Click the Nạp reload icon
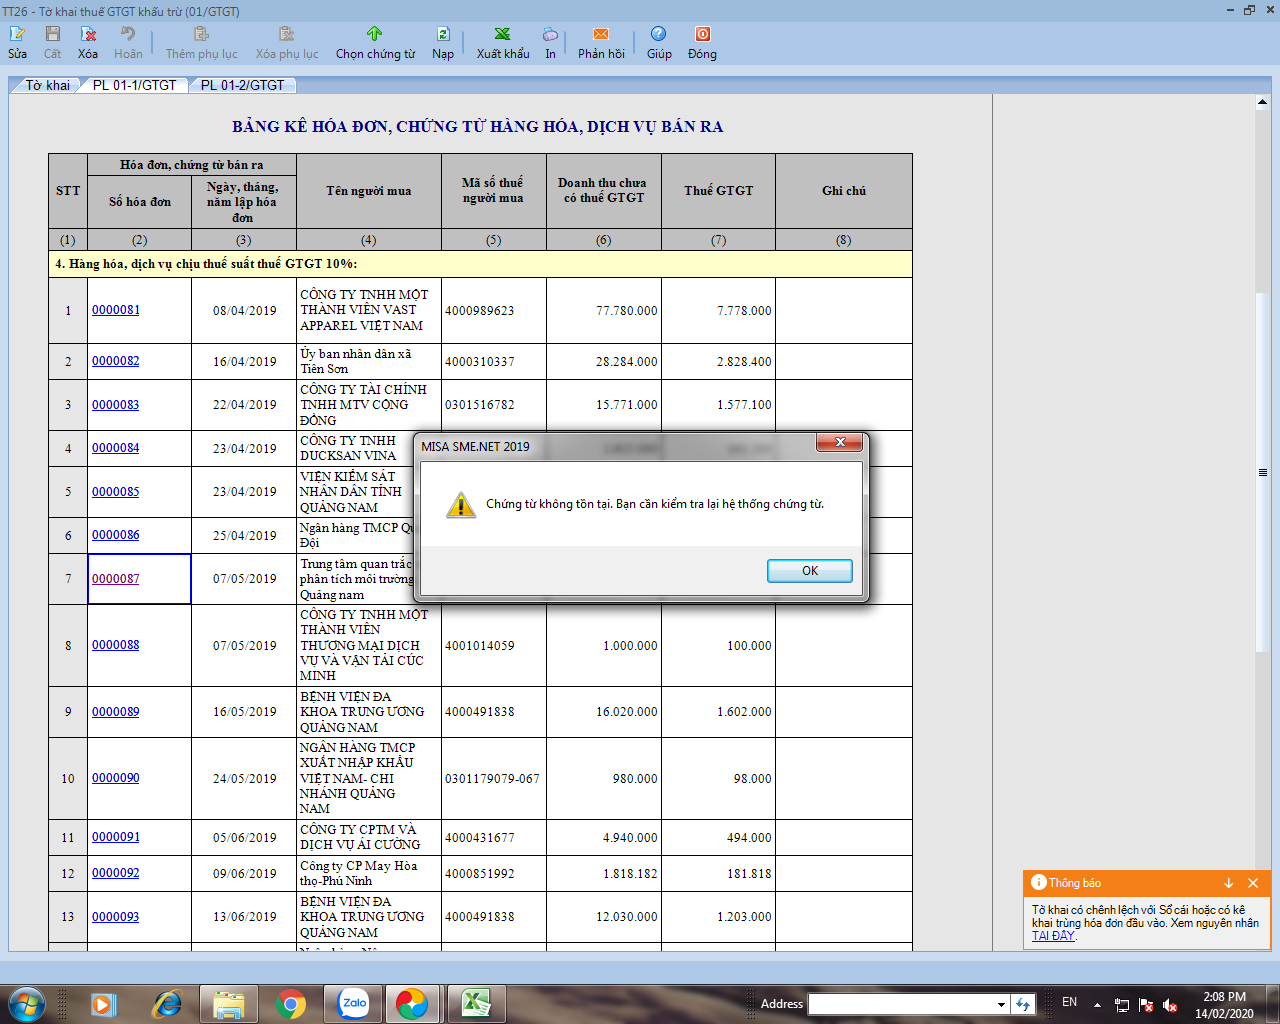 pyautogui.click(x=443, y=35)
